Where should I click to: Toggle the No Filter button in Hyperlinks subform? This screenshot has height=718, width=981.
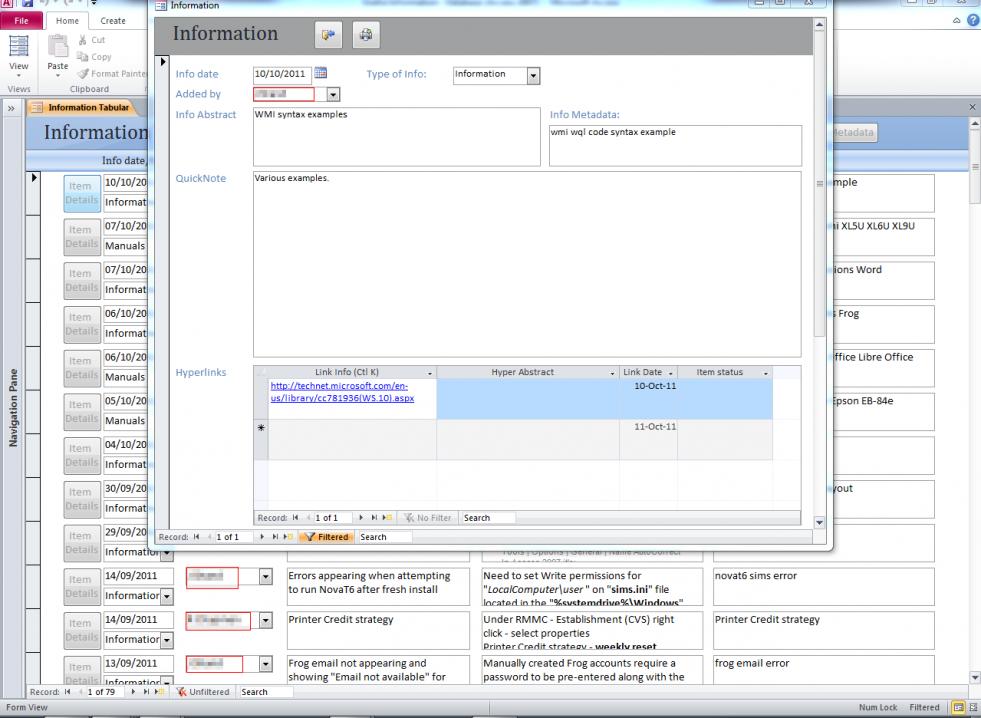tap(427, 518)
